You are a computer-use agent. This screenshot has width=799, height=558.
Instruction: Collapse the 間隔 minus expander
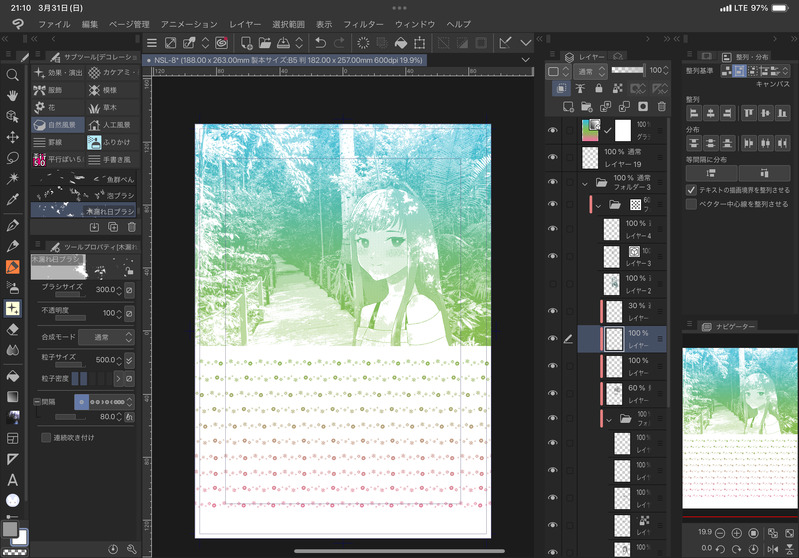[x=37, y=402]
